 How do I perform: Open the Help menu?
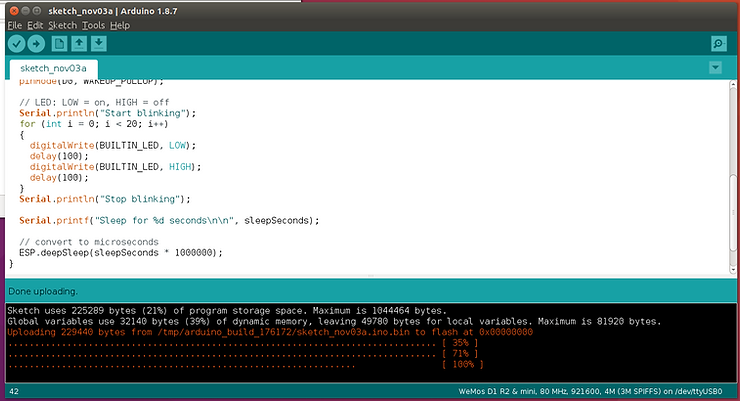tap(120, 25)
